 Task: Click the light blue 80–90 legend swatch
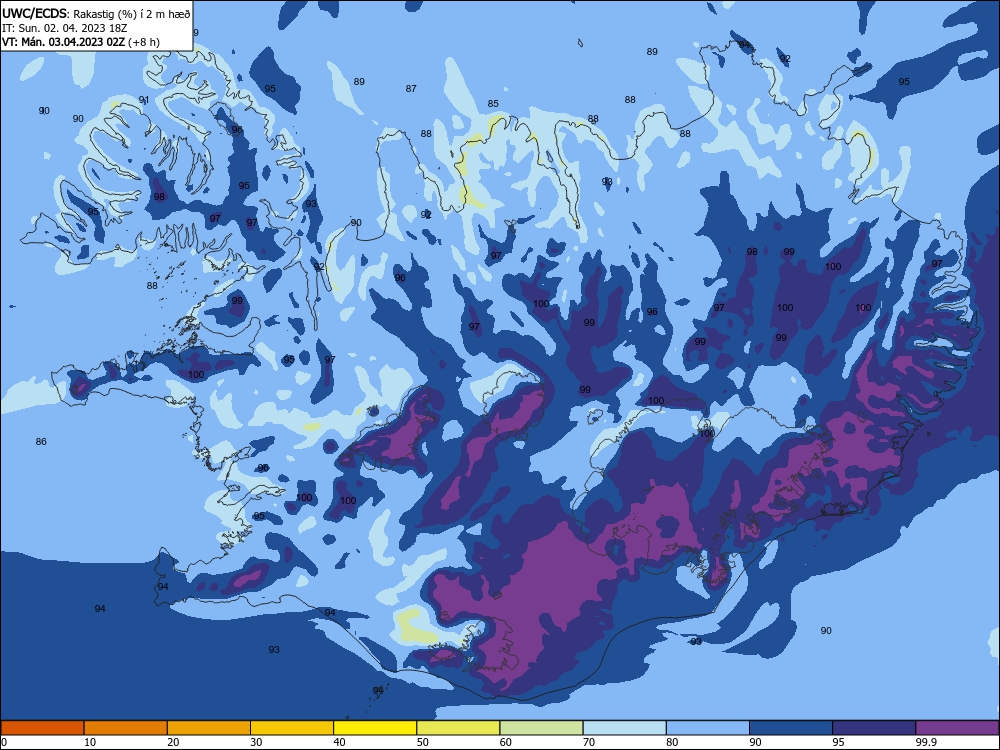[708, 728]
